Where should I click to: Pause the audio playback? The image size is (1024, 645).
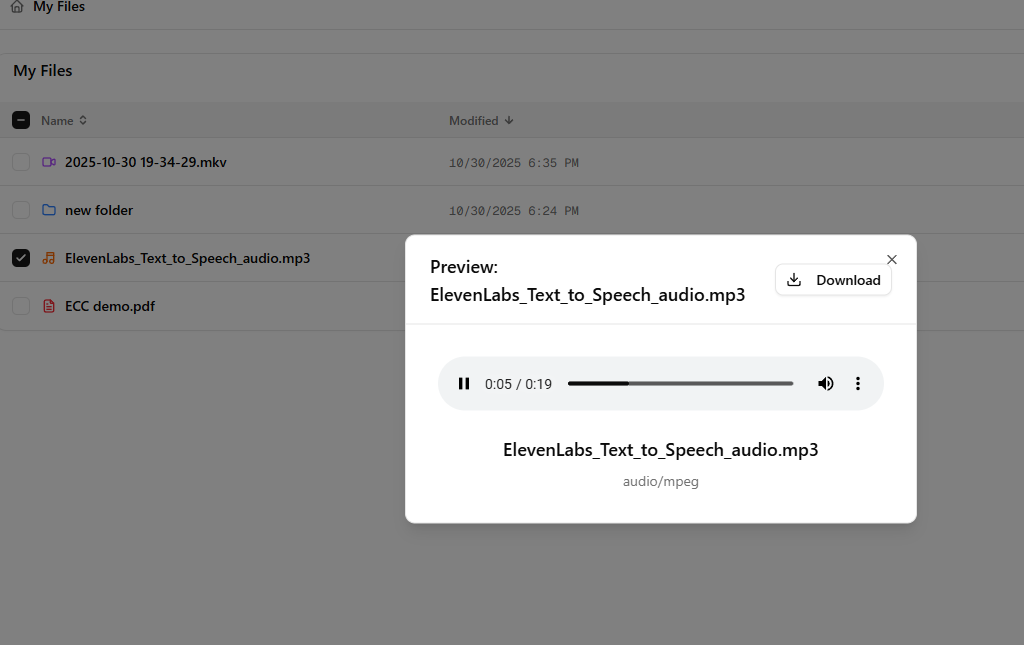point(464,384)
